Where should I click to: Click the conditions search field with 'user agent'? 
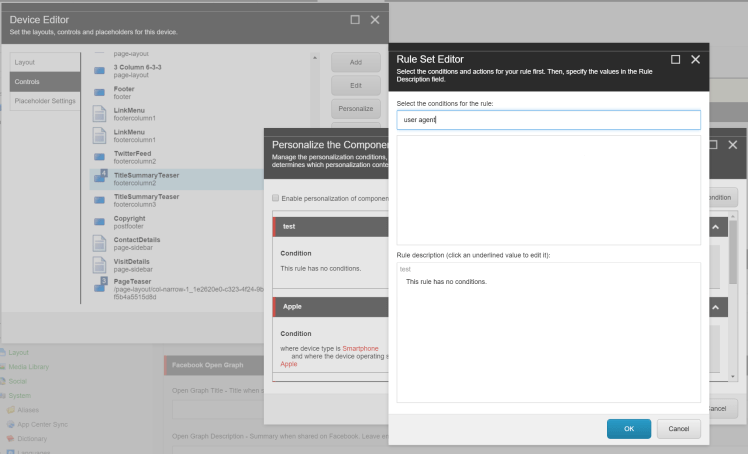tap(548, 120)
